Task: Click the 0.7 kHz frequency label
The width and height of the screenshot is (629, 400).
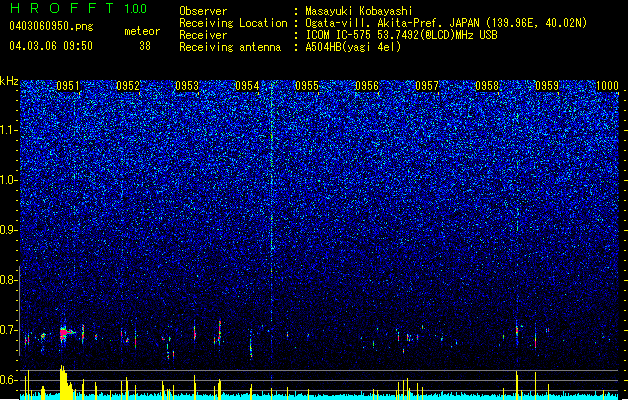Action: point(7,330)
